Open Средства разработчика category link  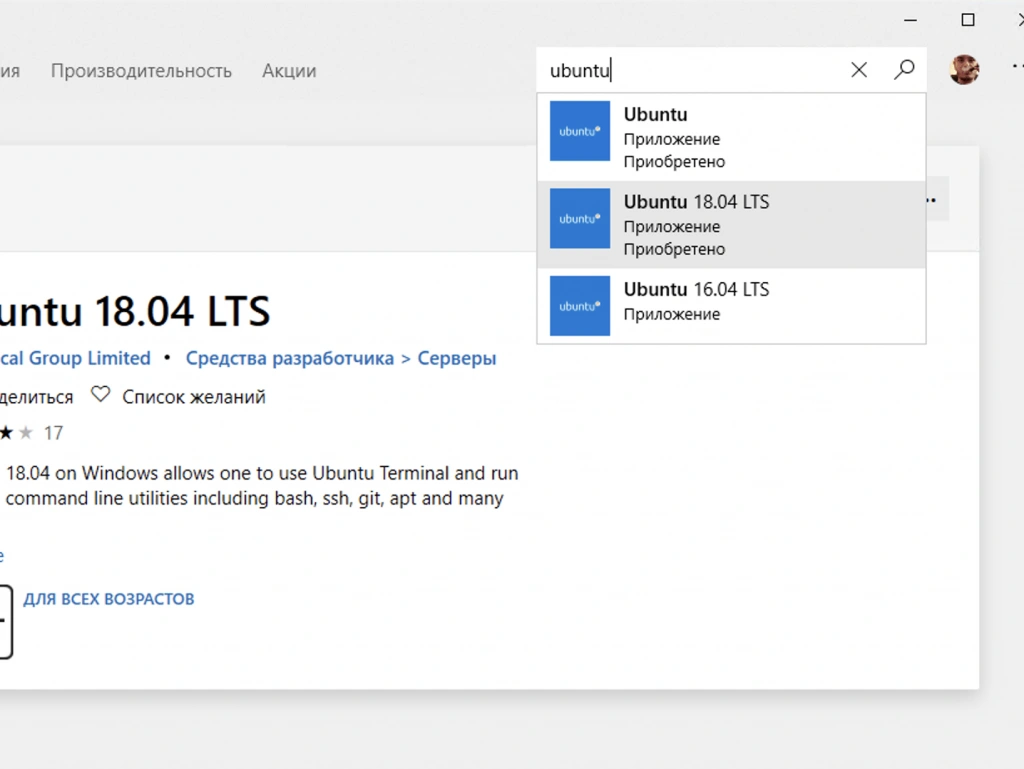[x=290, y=358]
